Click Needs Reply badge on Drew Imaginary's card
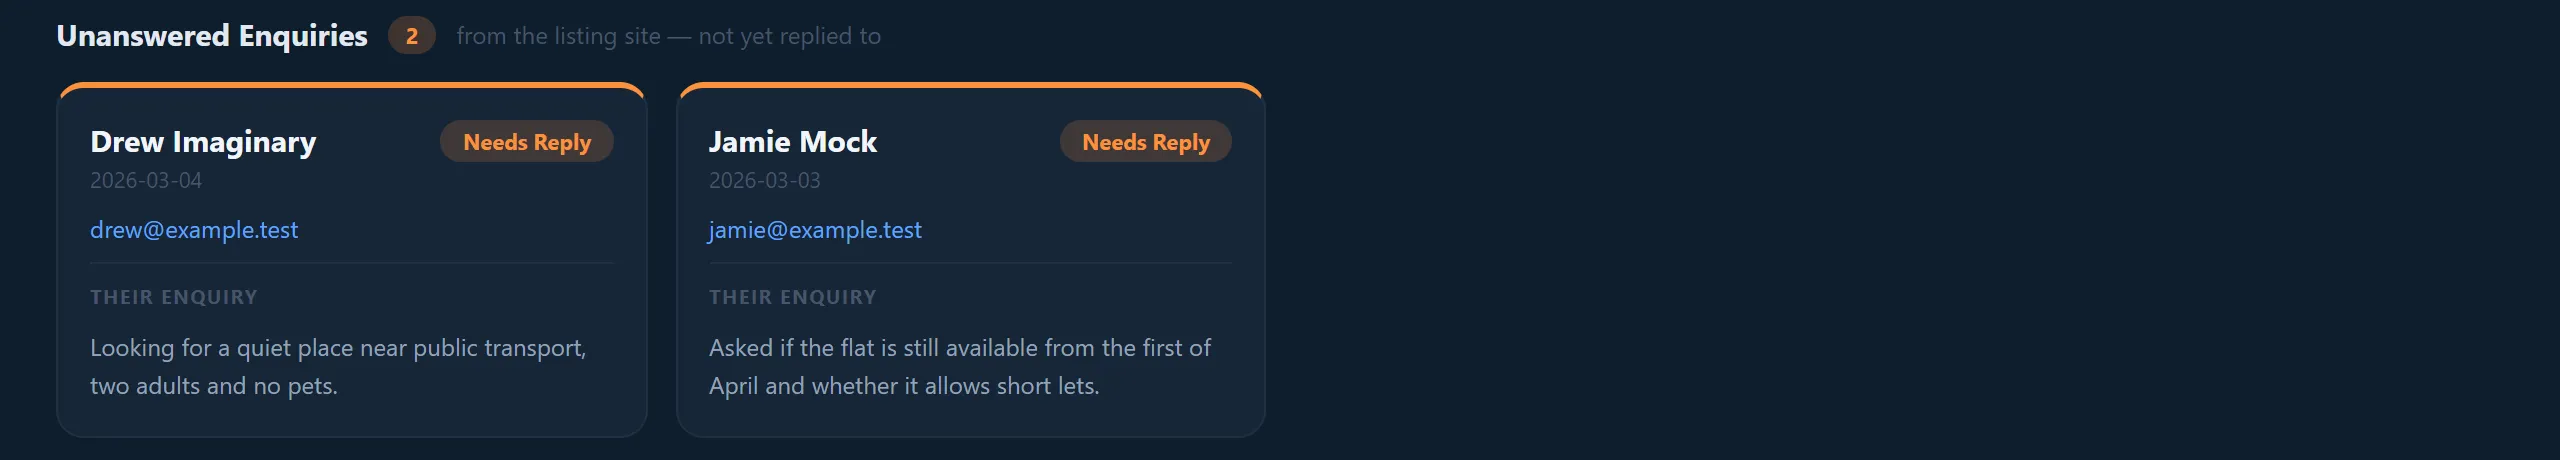This screenshot has width=2560, height=460. point(527,142)
